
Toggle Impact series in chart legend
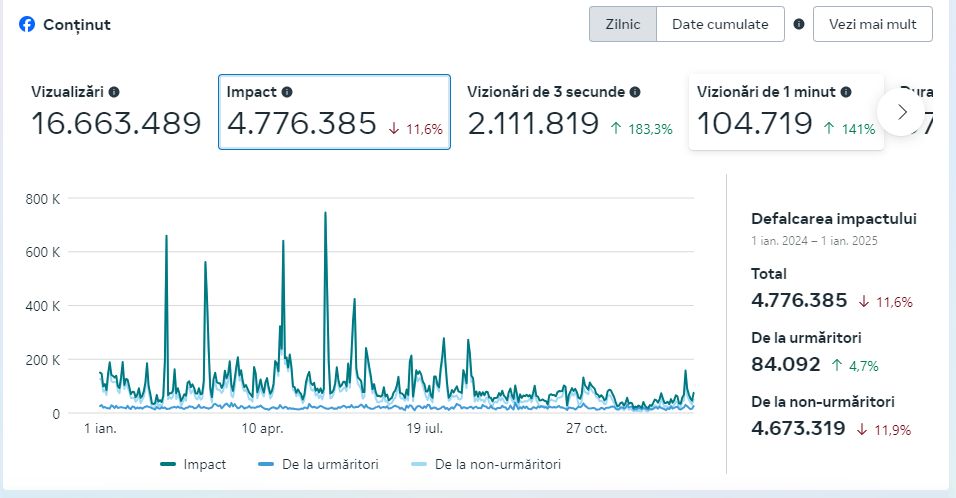[194, 464]
